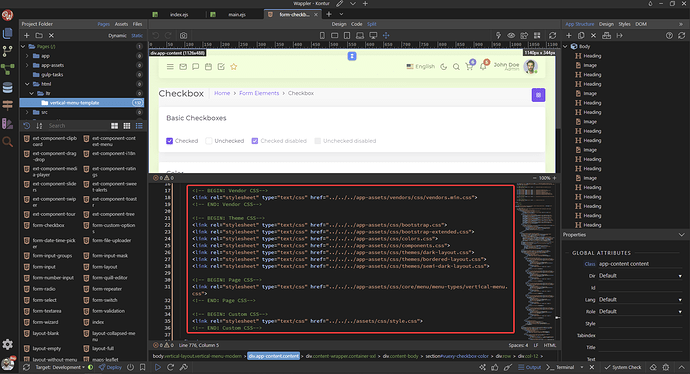The width and height of the screenshot is (690, 374).
Task: Switch the files list to large thumbnail view
Action: tap(114, 126)
